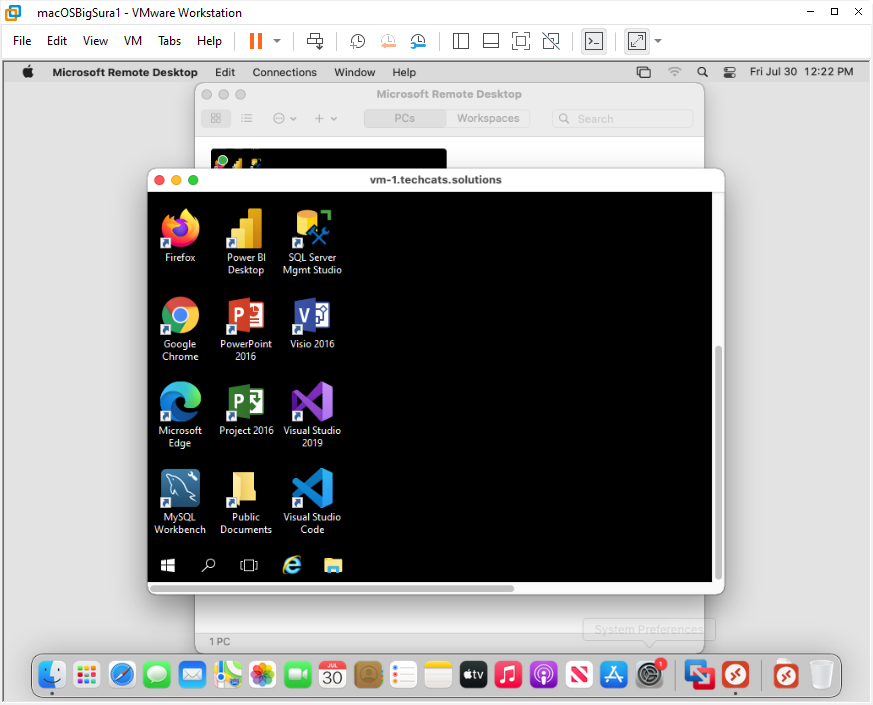
Task: Send Ctrl+Alt+Del to virtual machine
Action: [x=315, y=41]
